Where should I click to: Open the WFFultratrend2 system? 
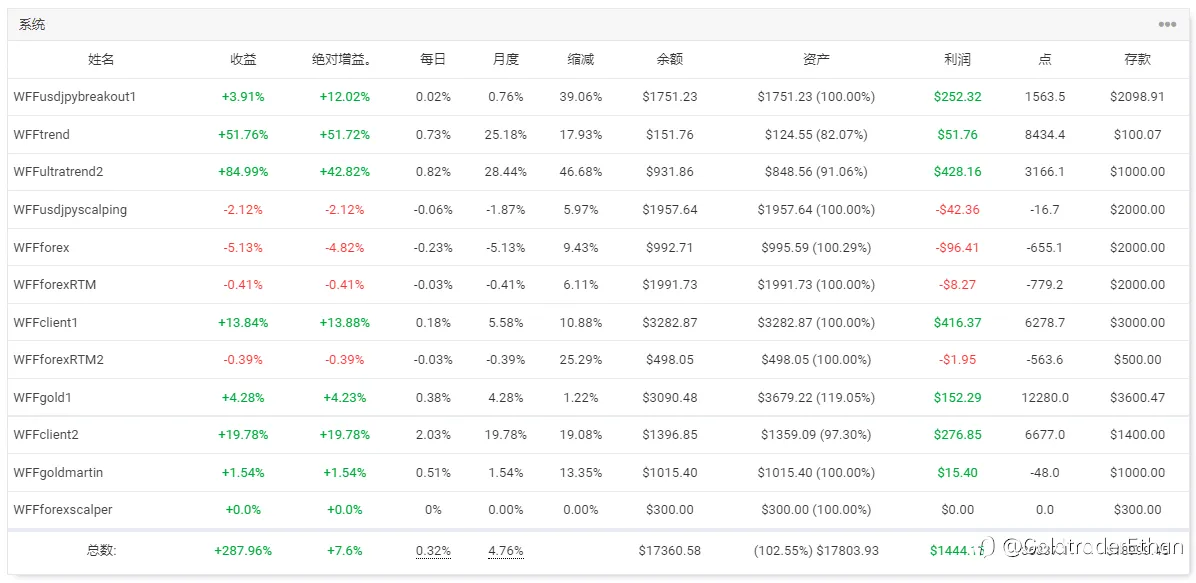[x=58, y=172]
